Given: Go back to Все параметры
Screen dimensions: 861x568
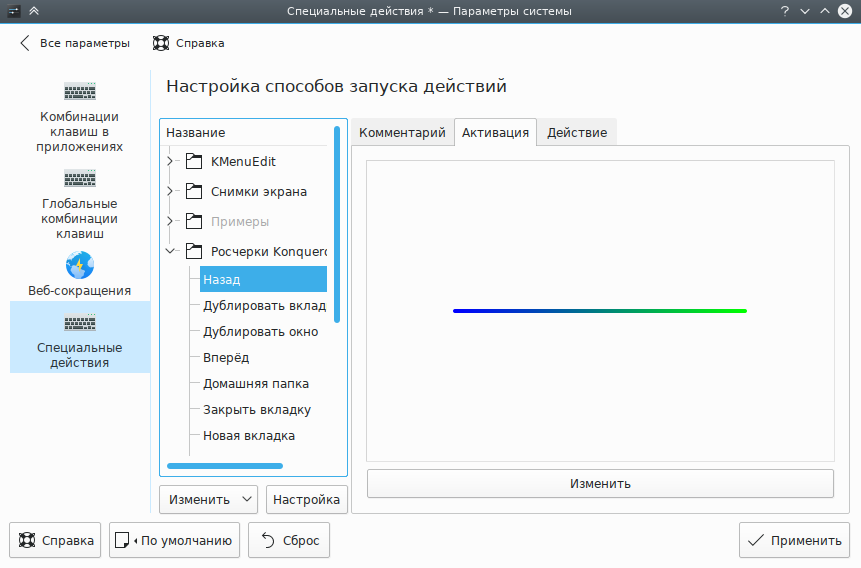Looking at the screenshot, I should point(74,43).
